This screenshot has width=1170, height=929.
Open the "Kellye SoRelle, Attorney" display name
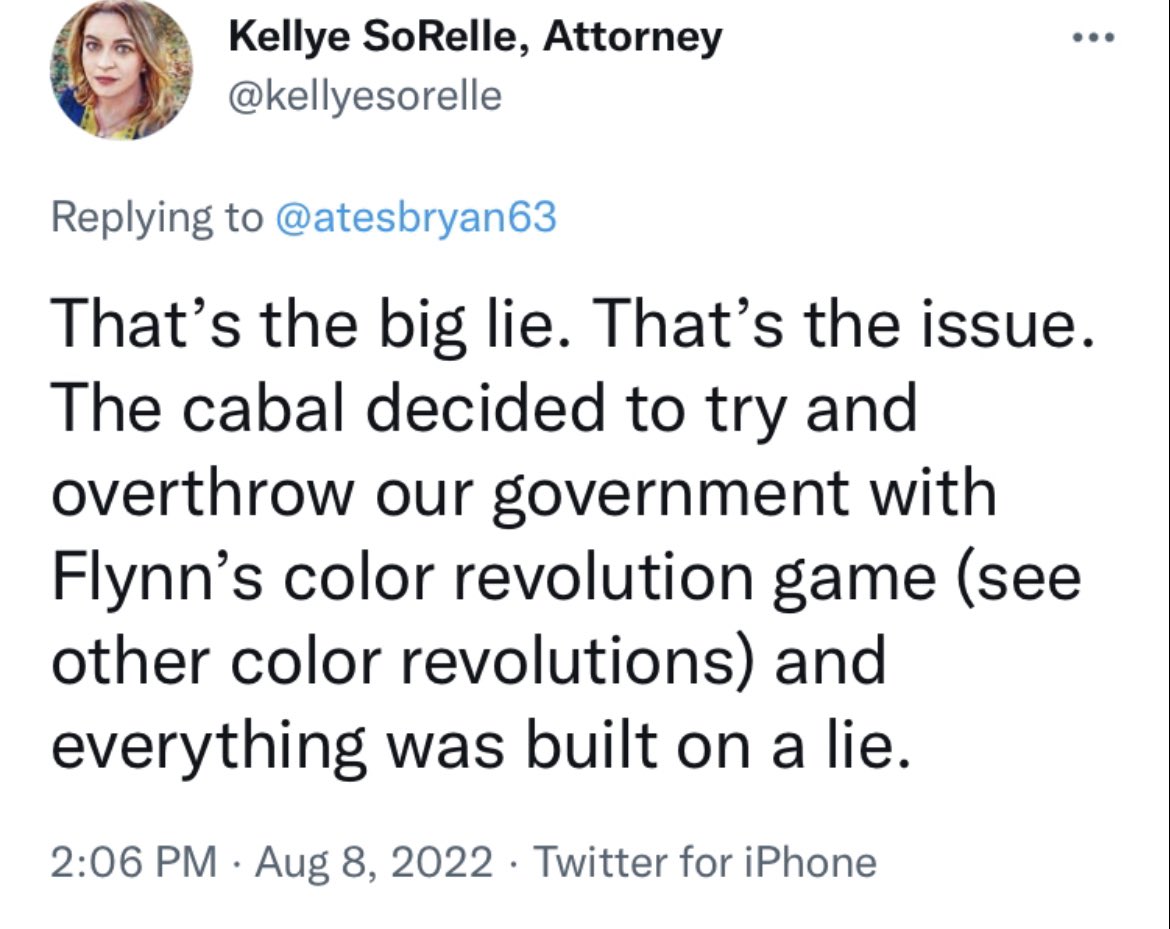tap(475, 39)
